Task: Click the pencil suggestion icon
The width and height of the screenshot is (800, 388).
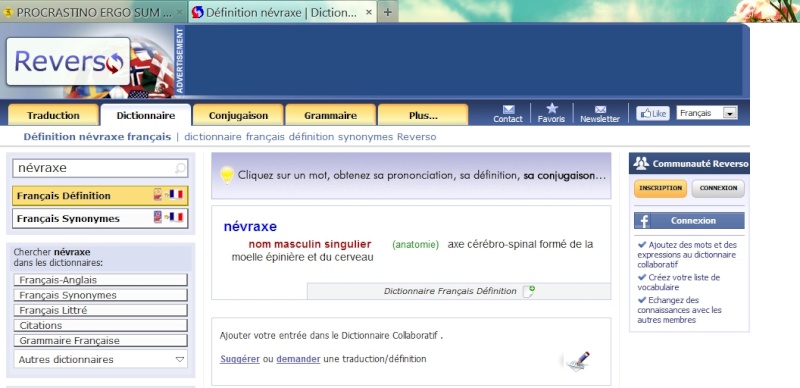Action: 578,361
